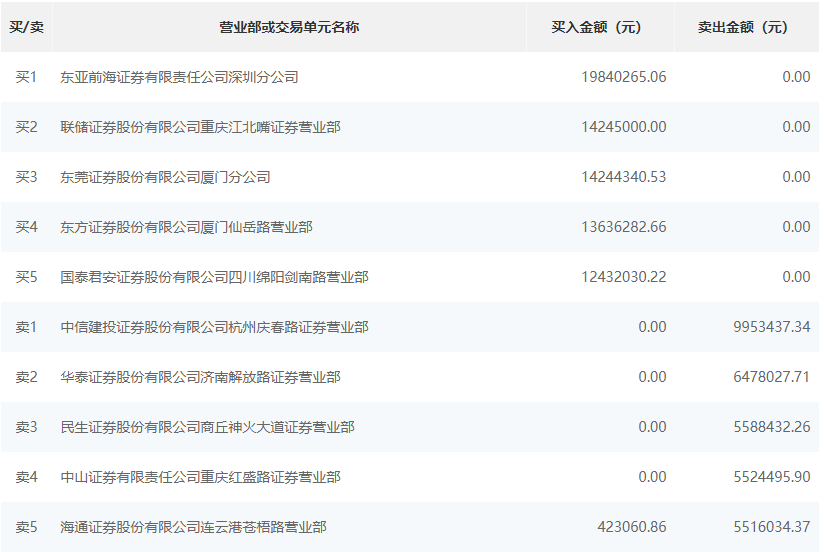Select buy amount 19840265.06

624,77
